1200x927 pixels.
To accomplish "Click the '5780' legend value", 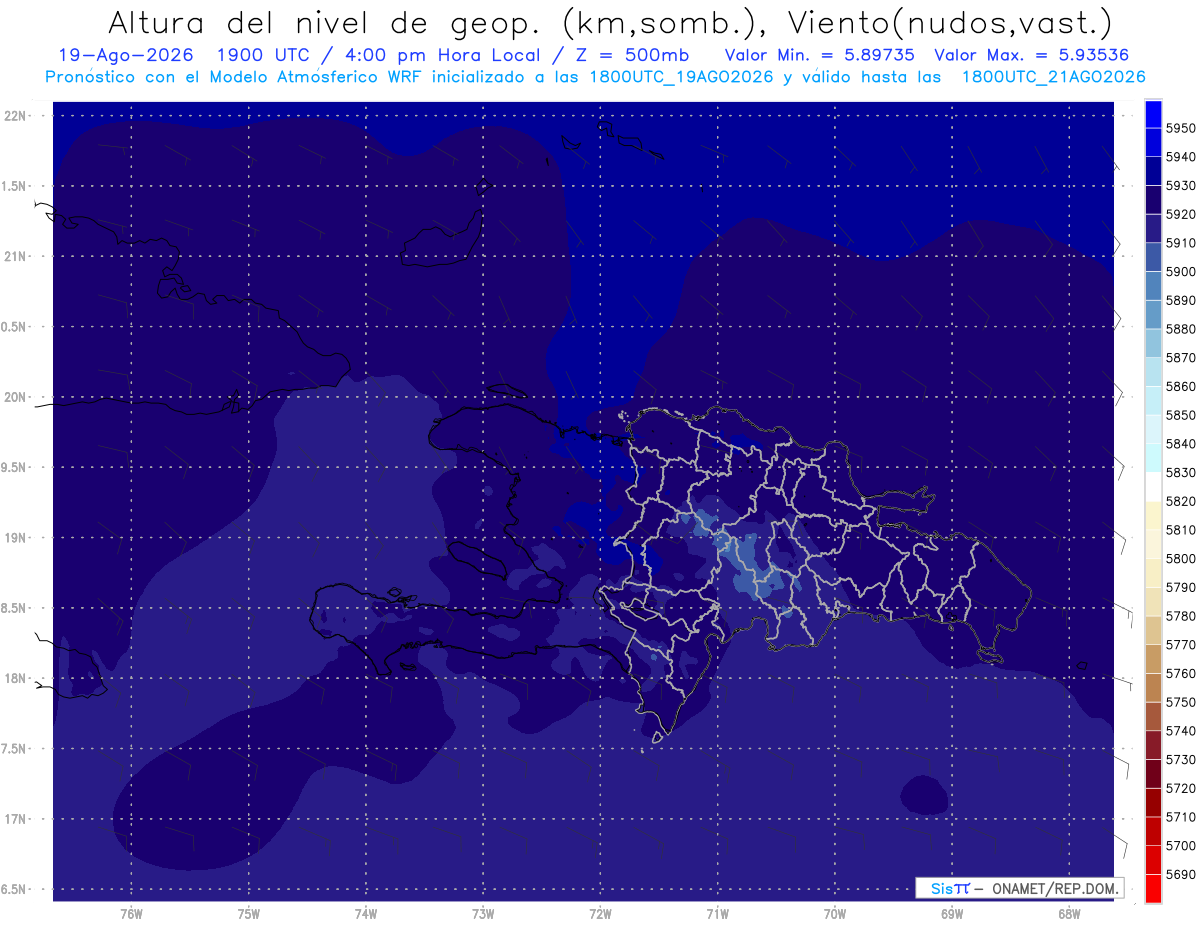I will tap(1181, 616).
